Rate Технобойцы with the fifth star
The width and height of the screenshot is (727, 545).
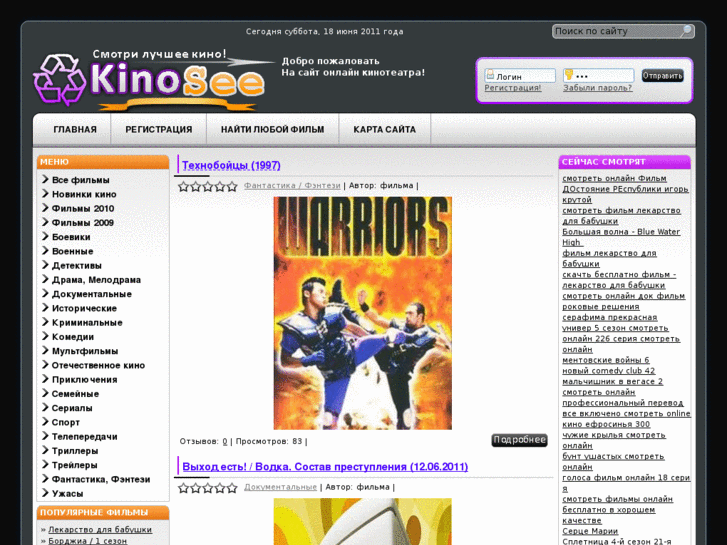pos(232,186)
